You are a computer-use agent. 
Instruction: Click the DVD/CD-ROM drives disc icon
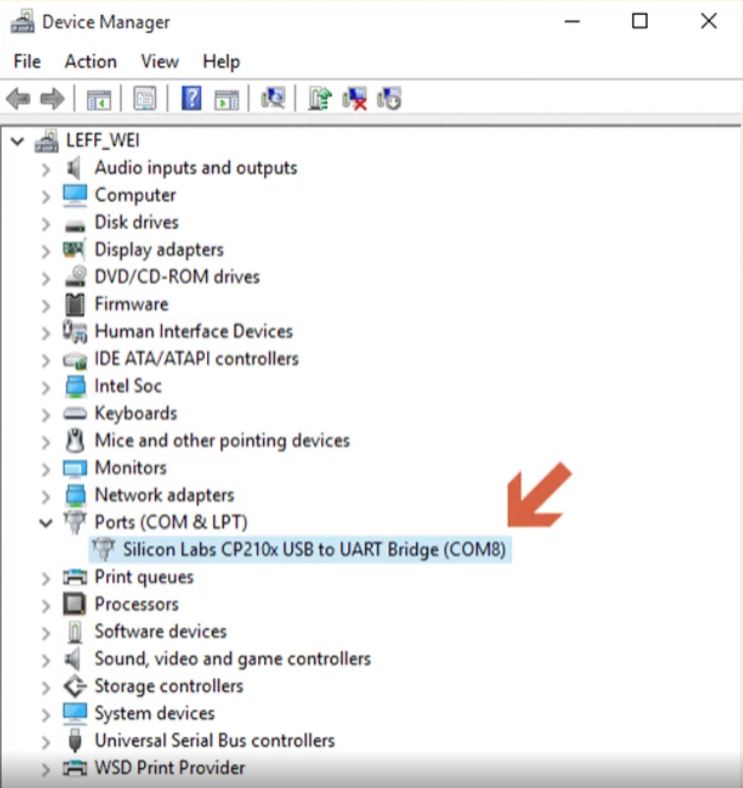(75, 276)
